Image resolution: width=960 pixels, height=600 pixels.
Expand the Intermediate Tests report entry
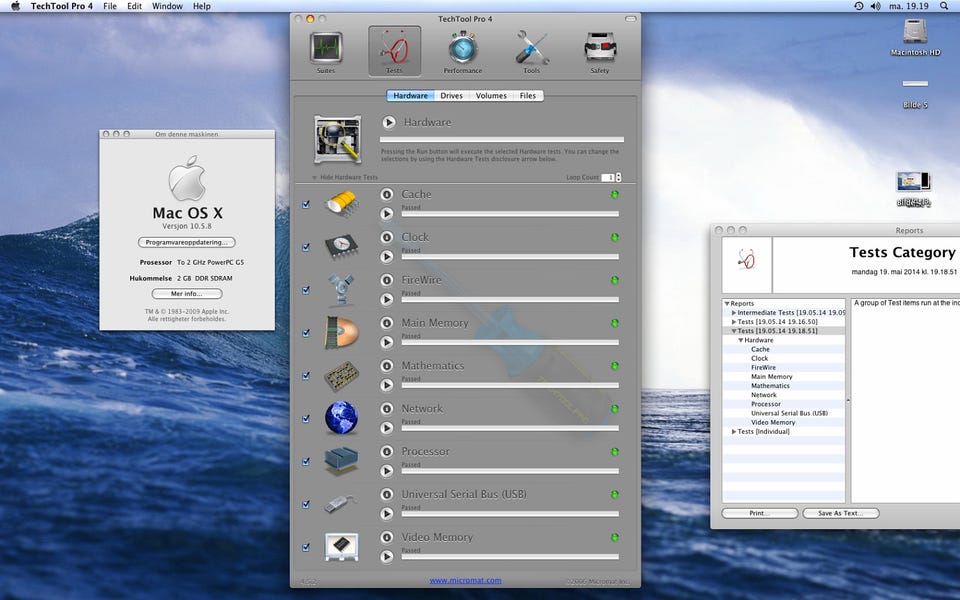click(735, 313)
